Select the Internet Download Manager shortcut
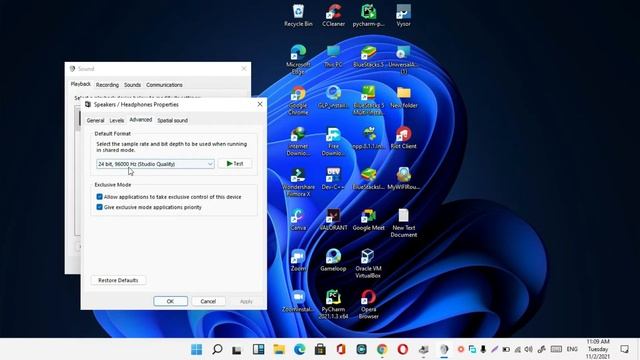The width and height of the screenshot is (640, 360). click(298, 141)
